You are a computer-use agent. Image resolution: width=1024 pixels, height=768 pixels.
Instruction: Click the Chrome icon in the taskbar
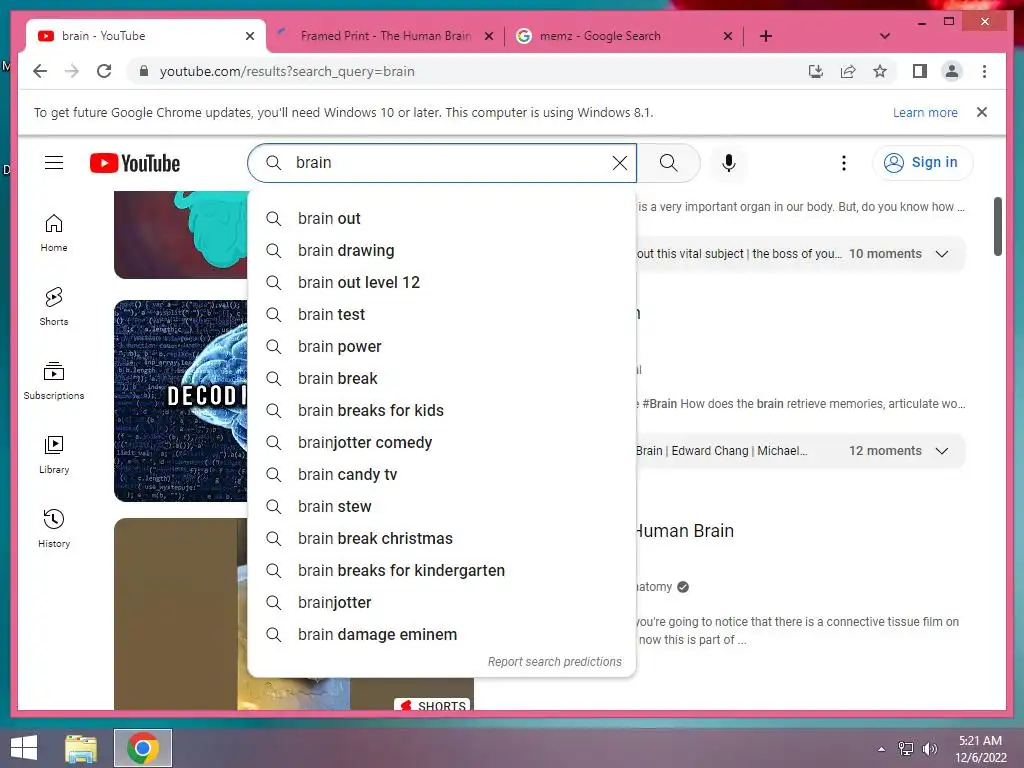[x=143, y=748]
